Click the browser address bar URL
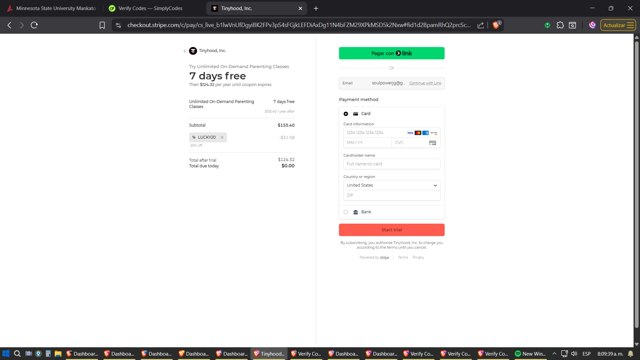 [x=298, y=25]
